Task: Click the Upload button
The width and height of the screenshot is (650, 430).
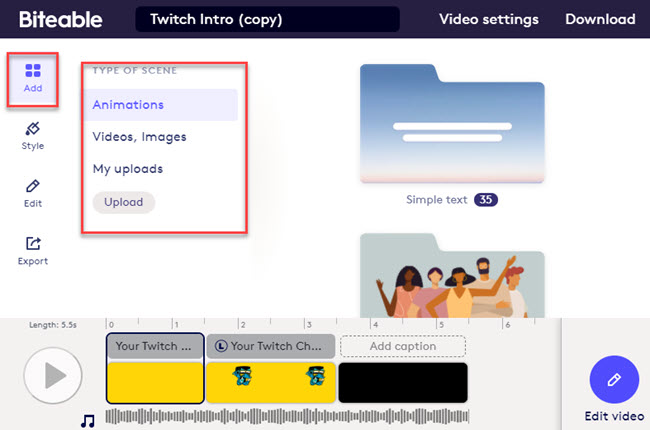Action: coord(124,202)
